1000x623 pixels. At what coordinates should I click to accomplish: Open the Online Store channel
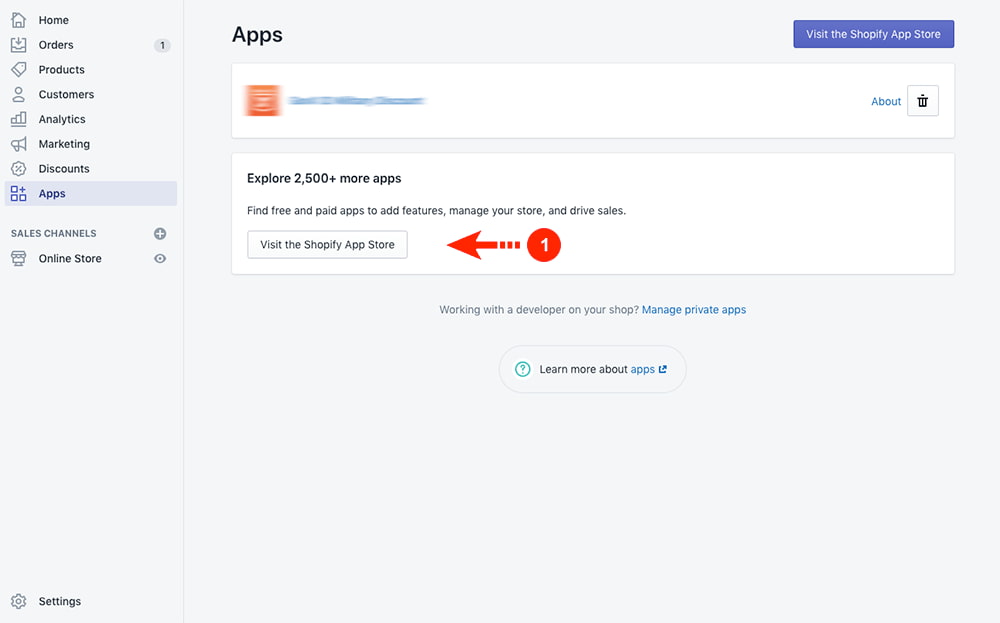pos(69,258)
